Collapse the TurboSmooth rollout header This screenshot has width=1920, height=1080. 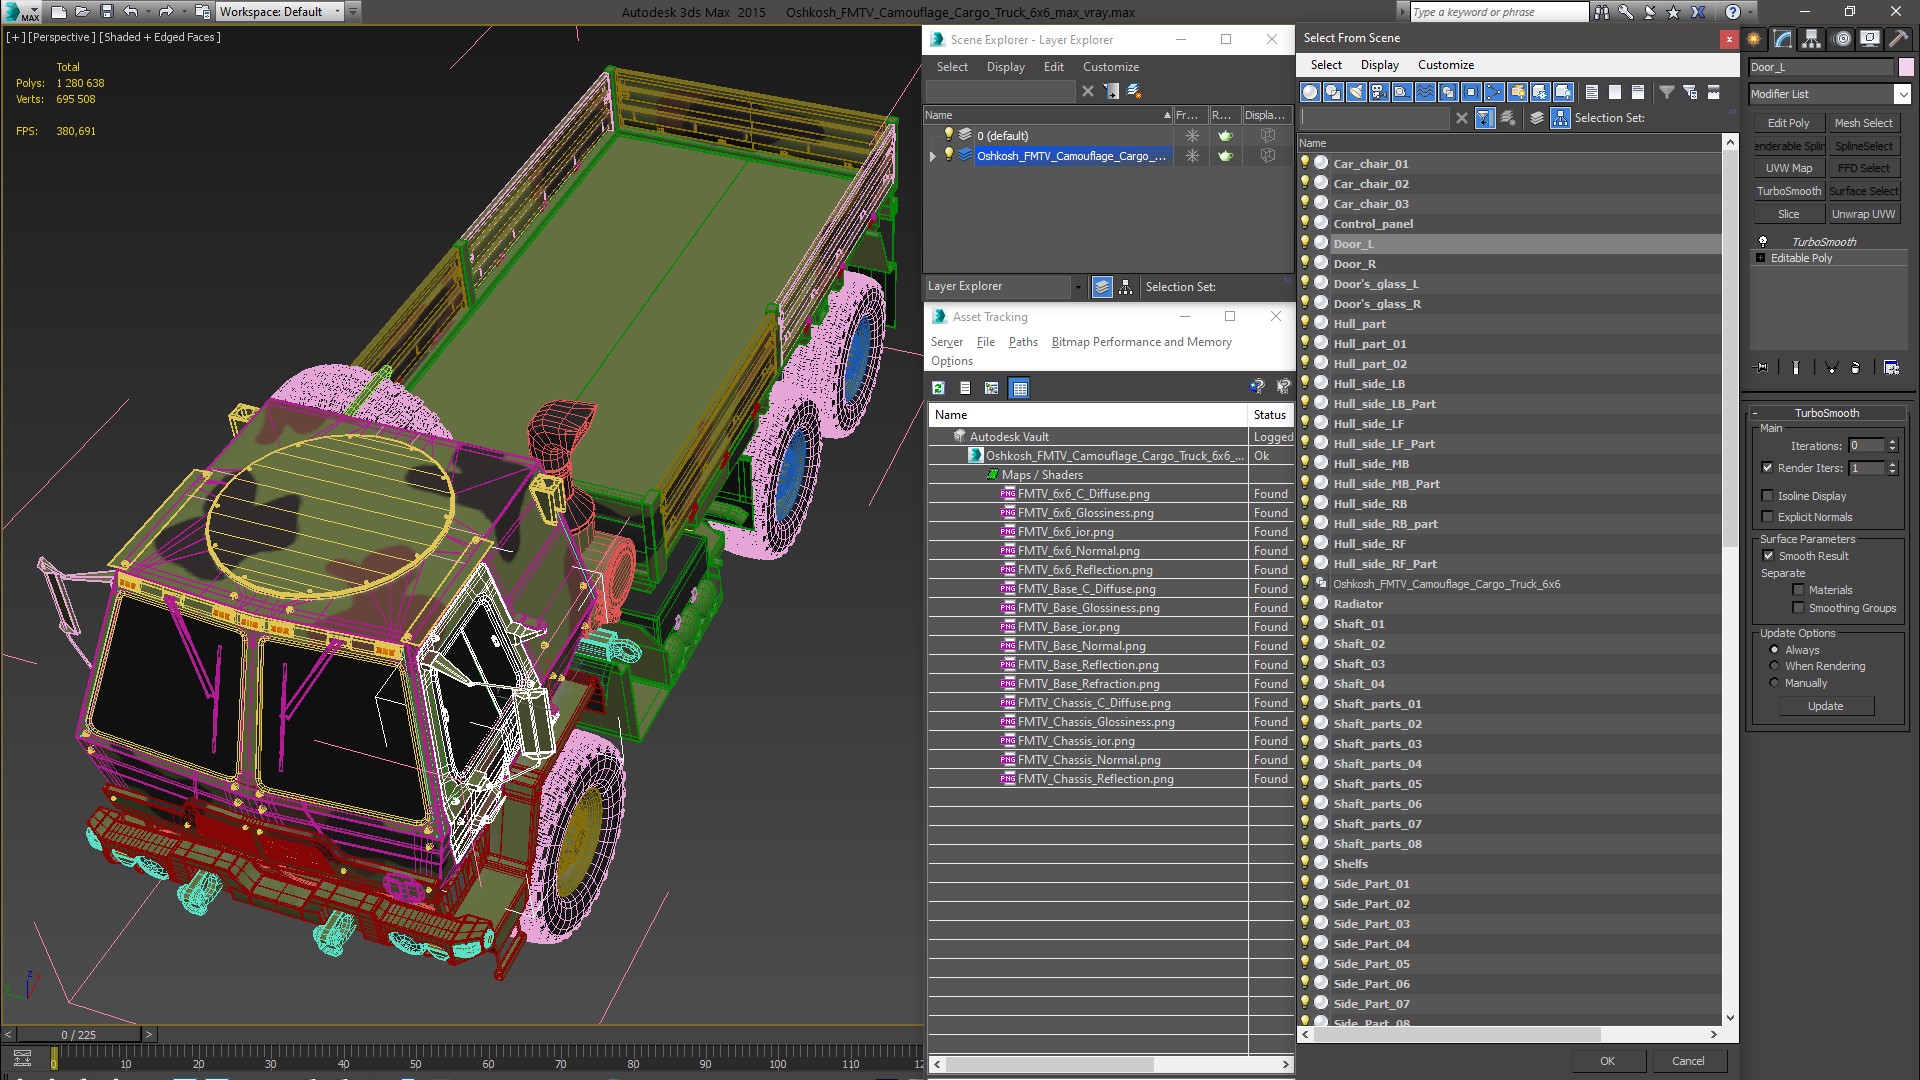tap(1826, 413)
